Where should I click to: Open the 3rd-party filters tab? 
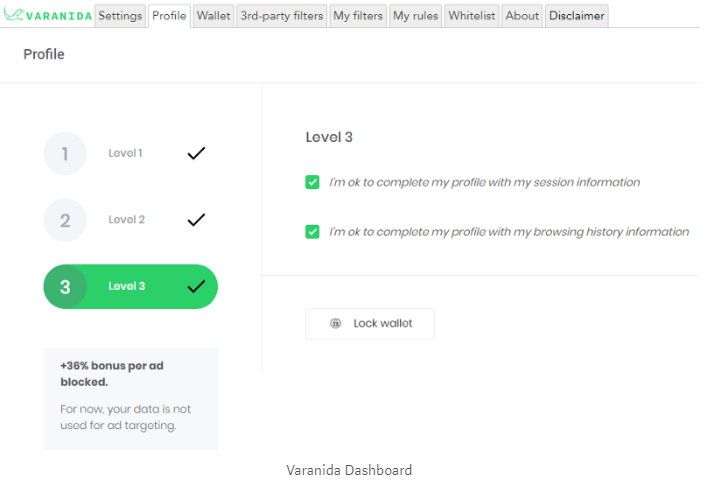(x=281, y=16)
